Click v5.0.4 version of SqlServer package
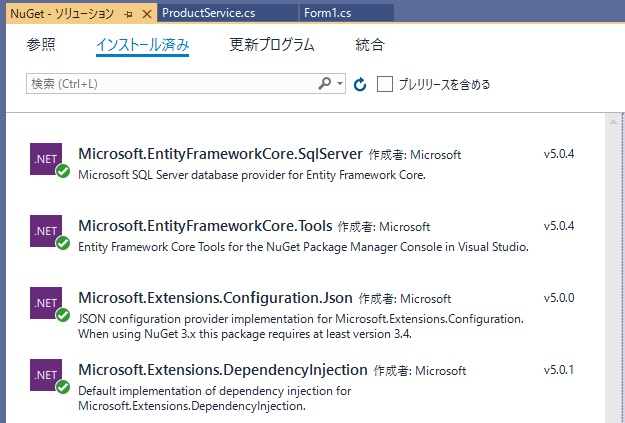The height and width of the screenshot is (423, 625). [559, 154]
